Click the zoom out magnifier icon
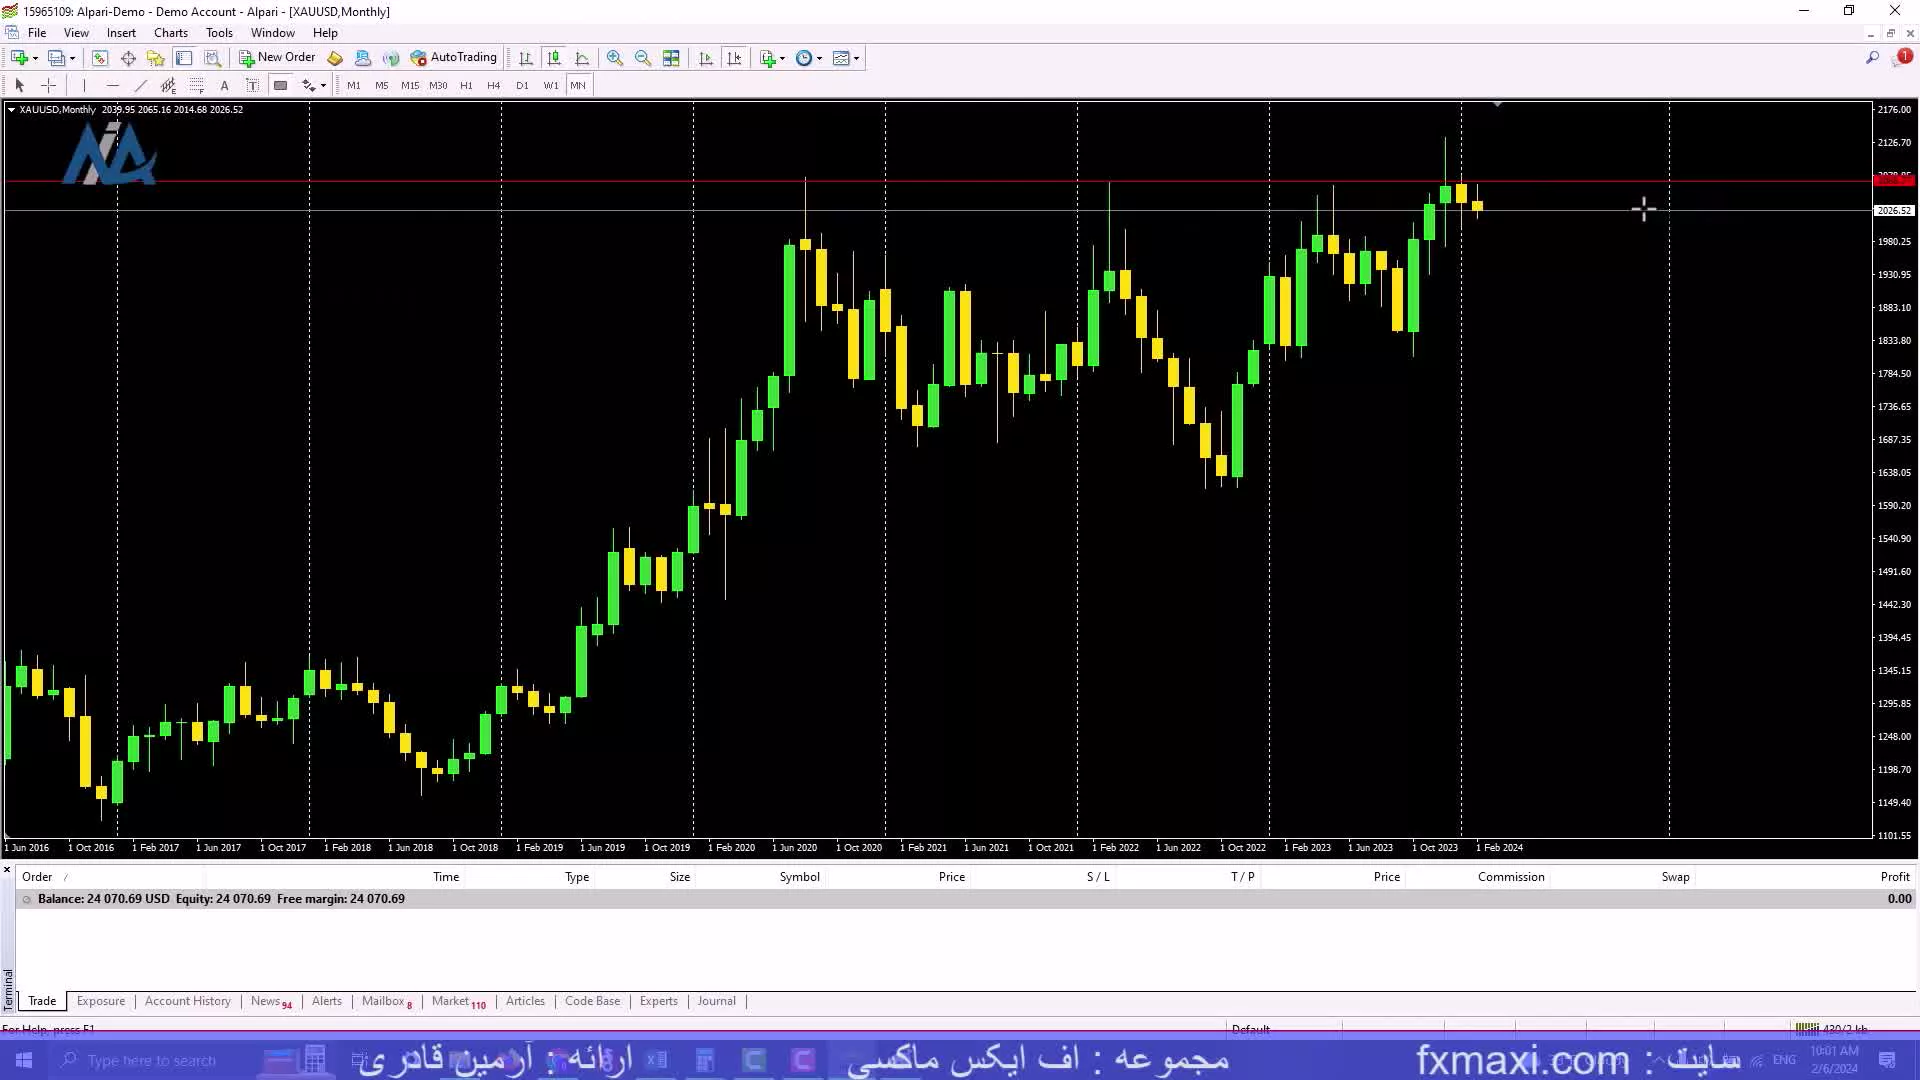The height and width of the screenshot is (1080, 1920). click(x=642, y=57)
